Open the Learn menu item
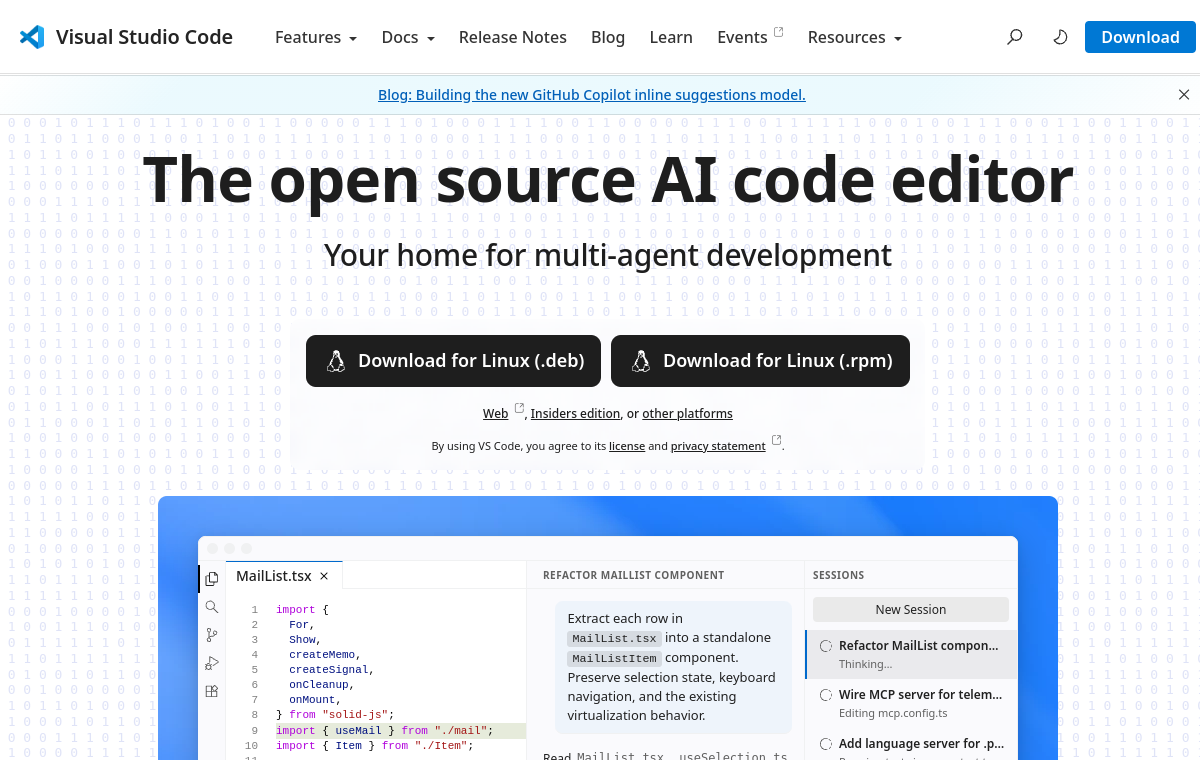The height and width of the screenshot is (760, 1200). 671,37
